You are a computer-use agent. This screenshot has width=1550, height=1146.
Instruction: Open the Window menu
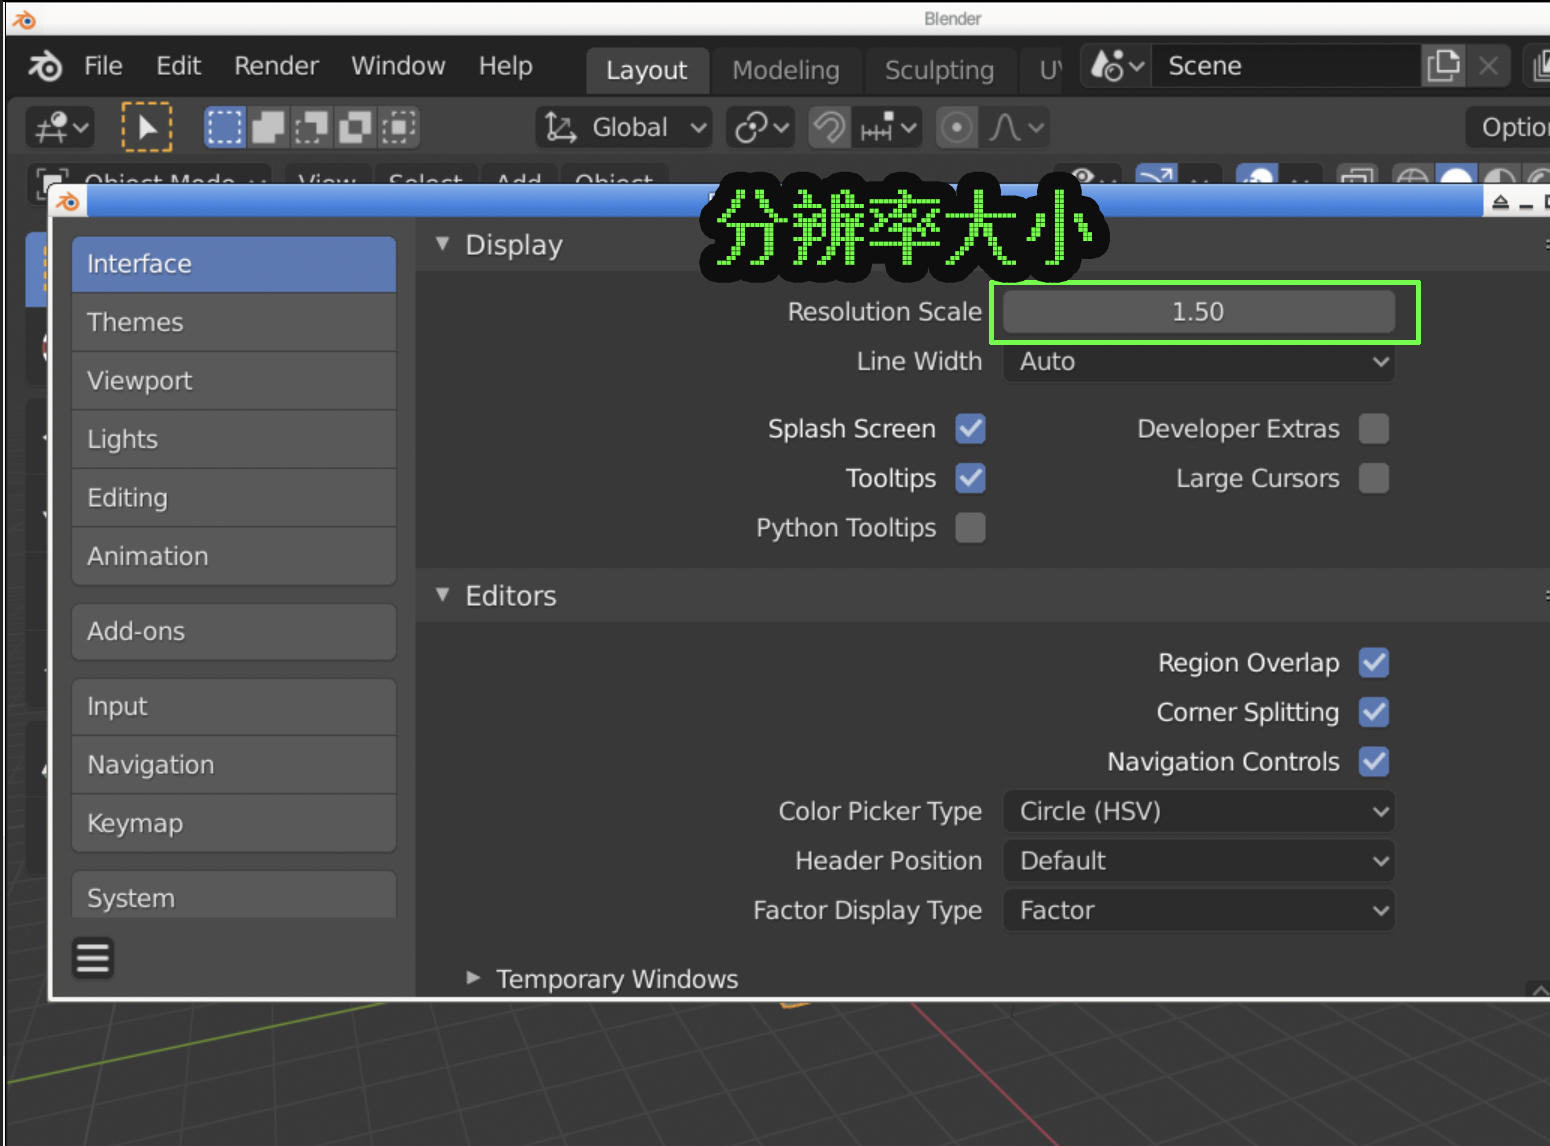[398, 66]
